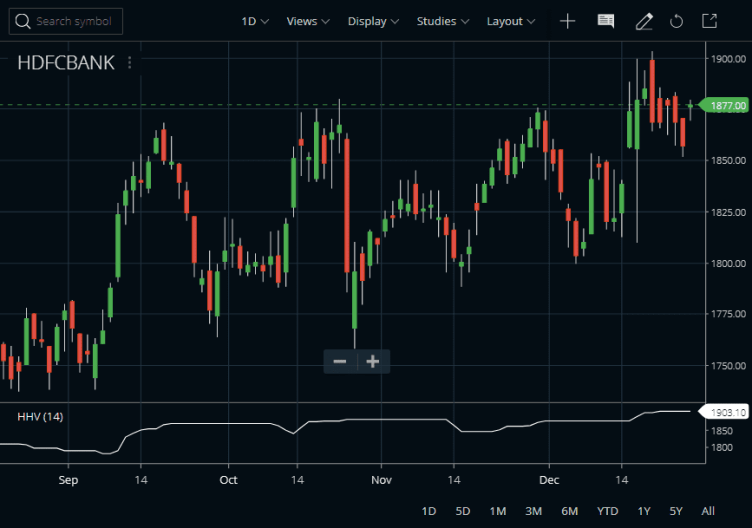This screenshot has height=528, width=752.
Task: Open the 1D interval dropdown
Action: click(x=255, y=21)
